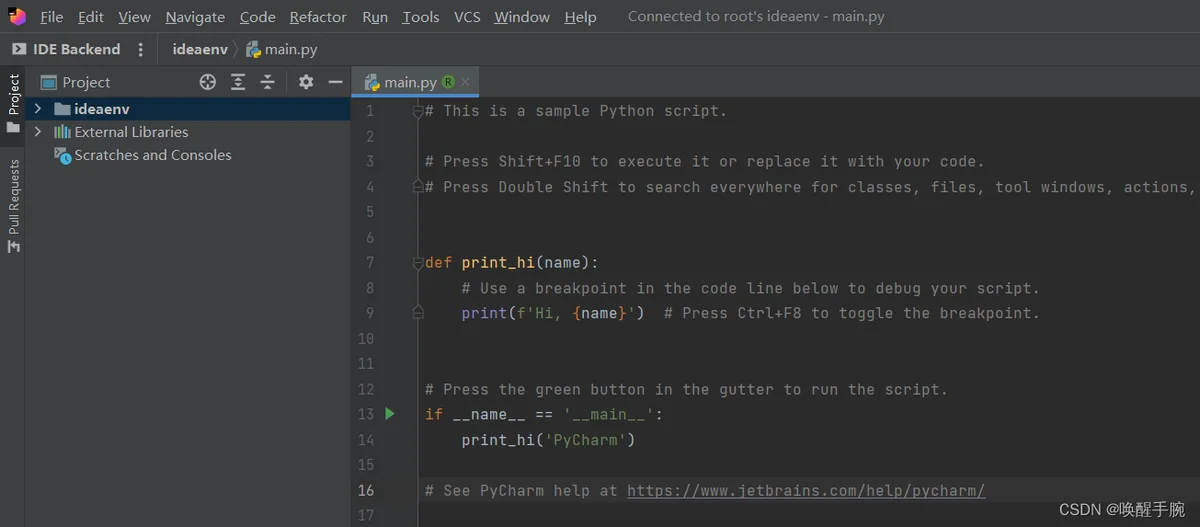1200x527 pixels.
Task: Click line number 9 in gutter
Action: (370, 313)
